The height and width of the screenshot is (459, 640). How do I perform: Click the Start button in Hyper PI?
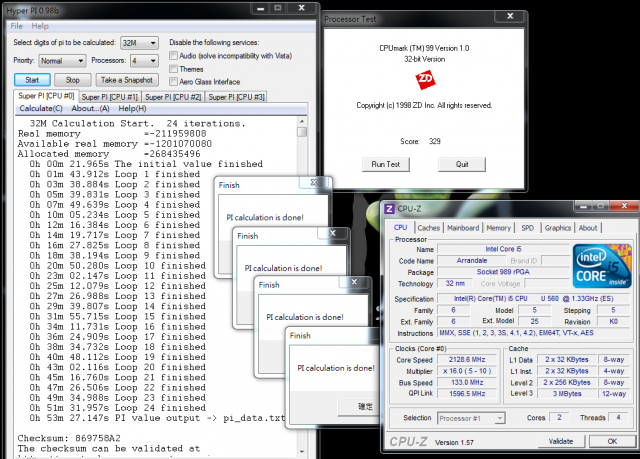[x=32, y=80]
